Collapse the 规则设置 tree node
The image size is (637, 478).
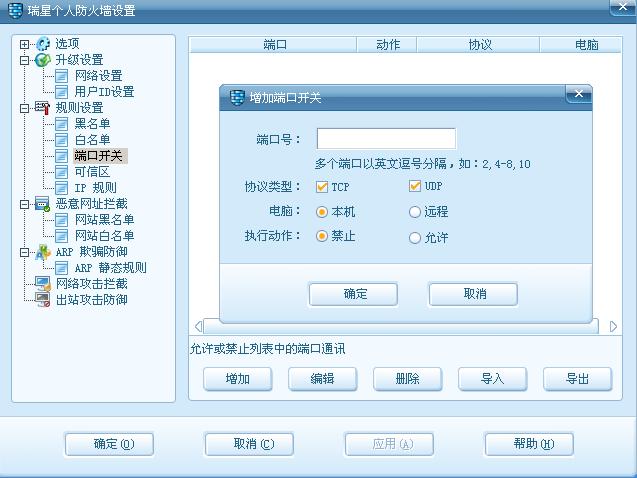tap(24, 108)
